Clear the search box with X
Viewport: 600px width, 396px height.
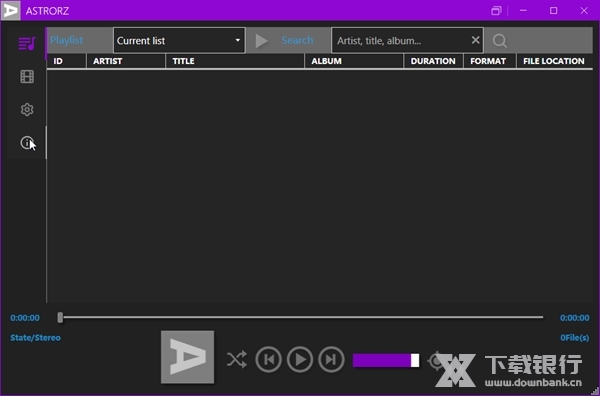pos(475,40)
